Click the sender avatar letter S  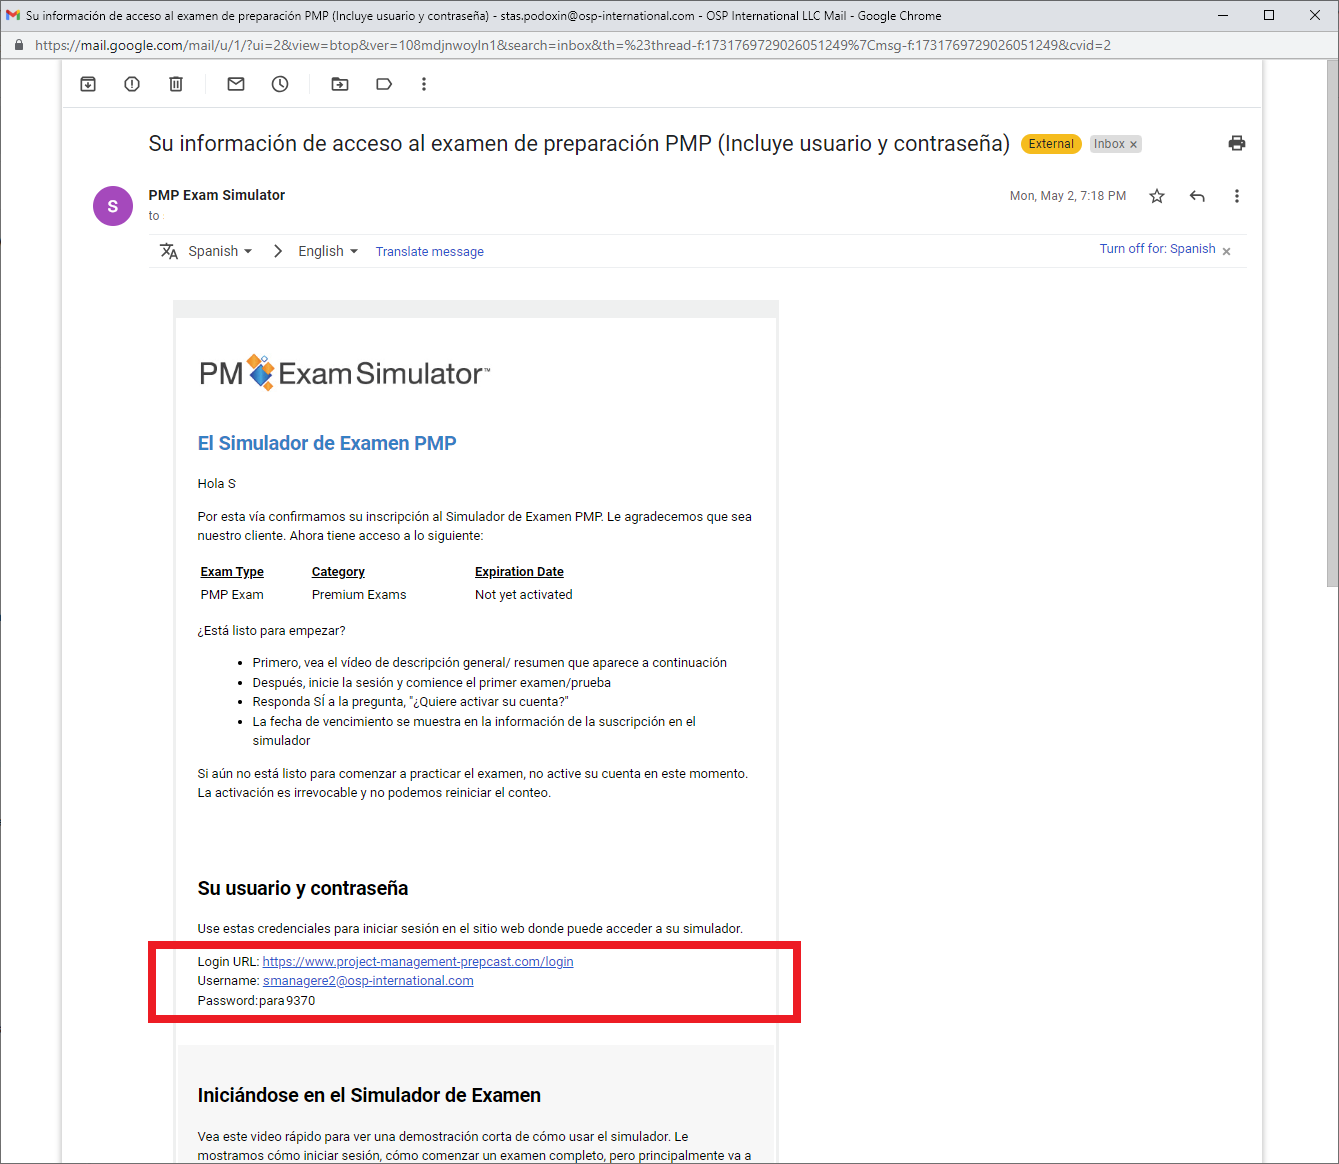pos(113,206)
